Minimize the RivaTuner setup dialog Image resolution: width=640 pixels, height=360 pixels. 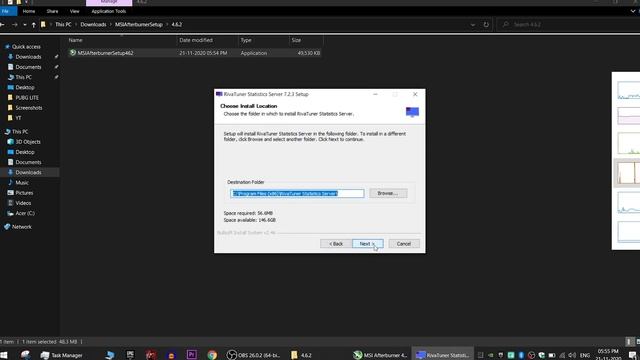(375, 94)
